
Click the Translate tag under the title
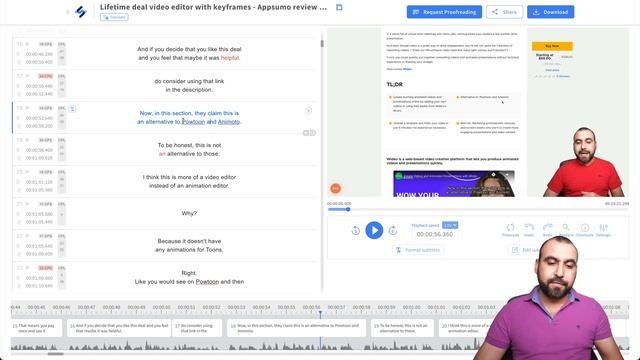click(114, 17)
